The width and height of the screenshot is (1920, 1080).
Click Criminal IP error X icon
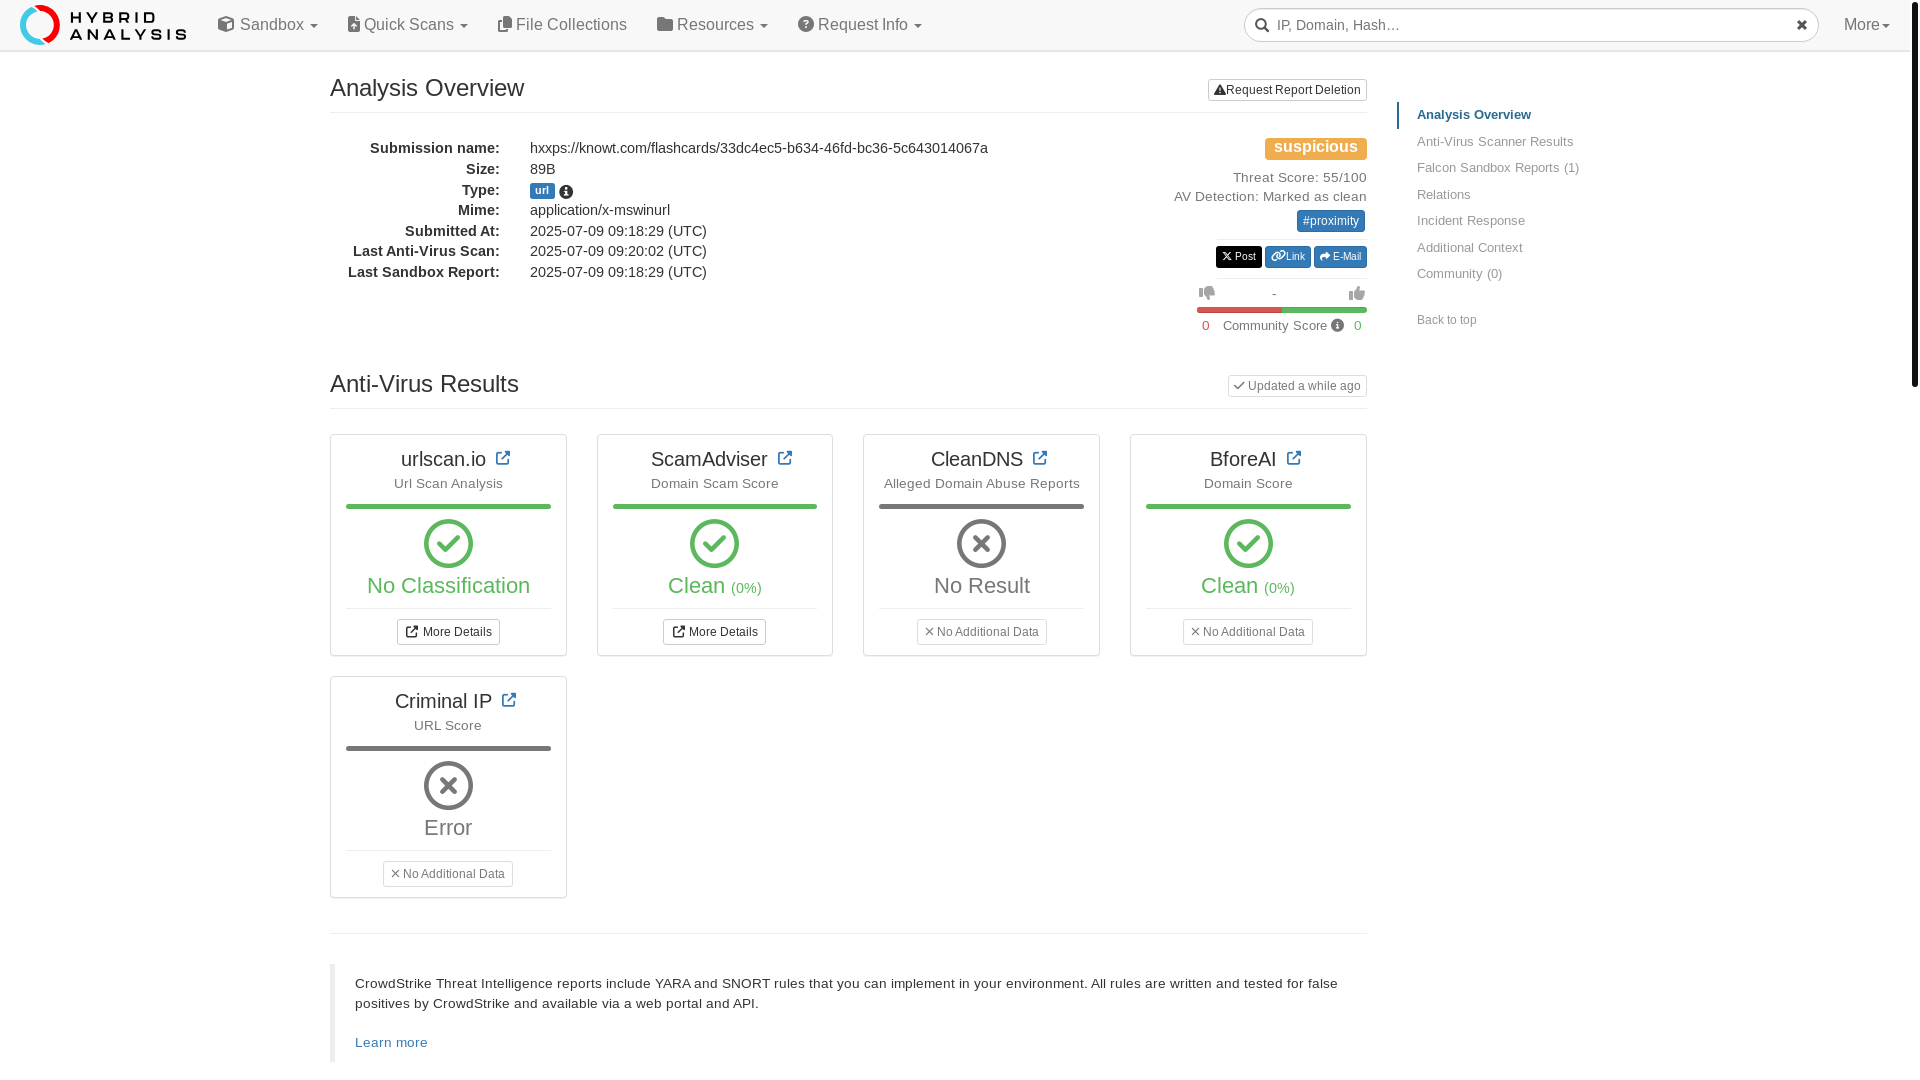(x=448, y=786)
